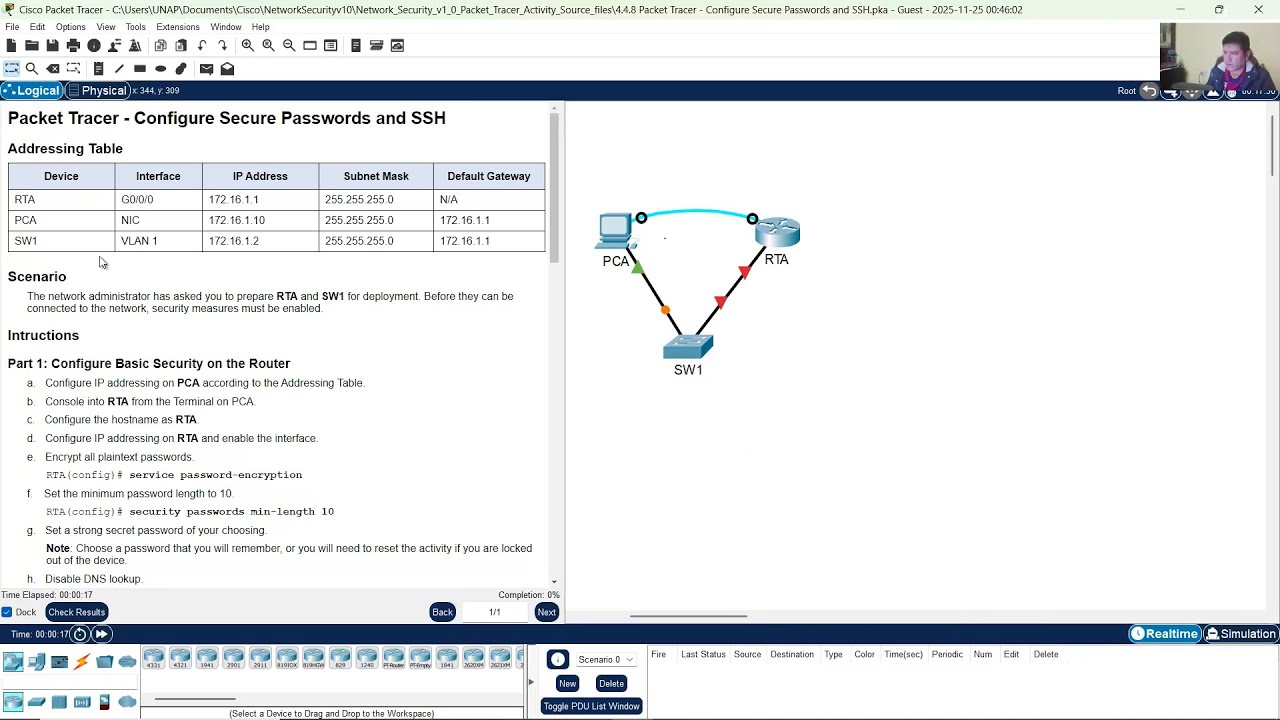This screenshot has width=1280, height=720.
Task: Switch to the Logical workspace tab
Action: pos(32,90)
